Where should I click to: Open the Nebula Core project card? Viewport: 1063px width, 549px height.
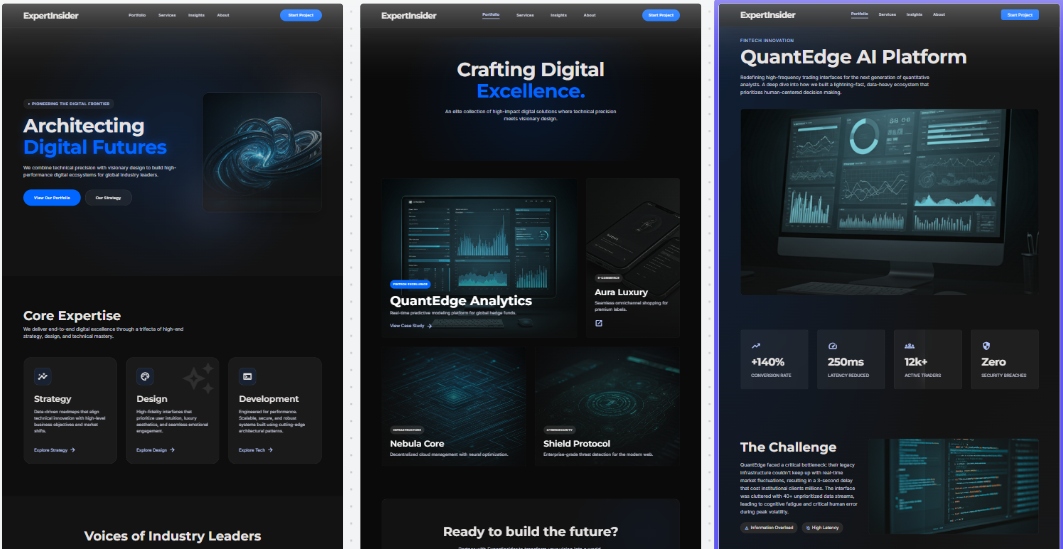(454, 406)
